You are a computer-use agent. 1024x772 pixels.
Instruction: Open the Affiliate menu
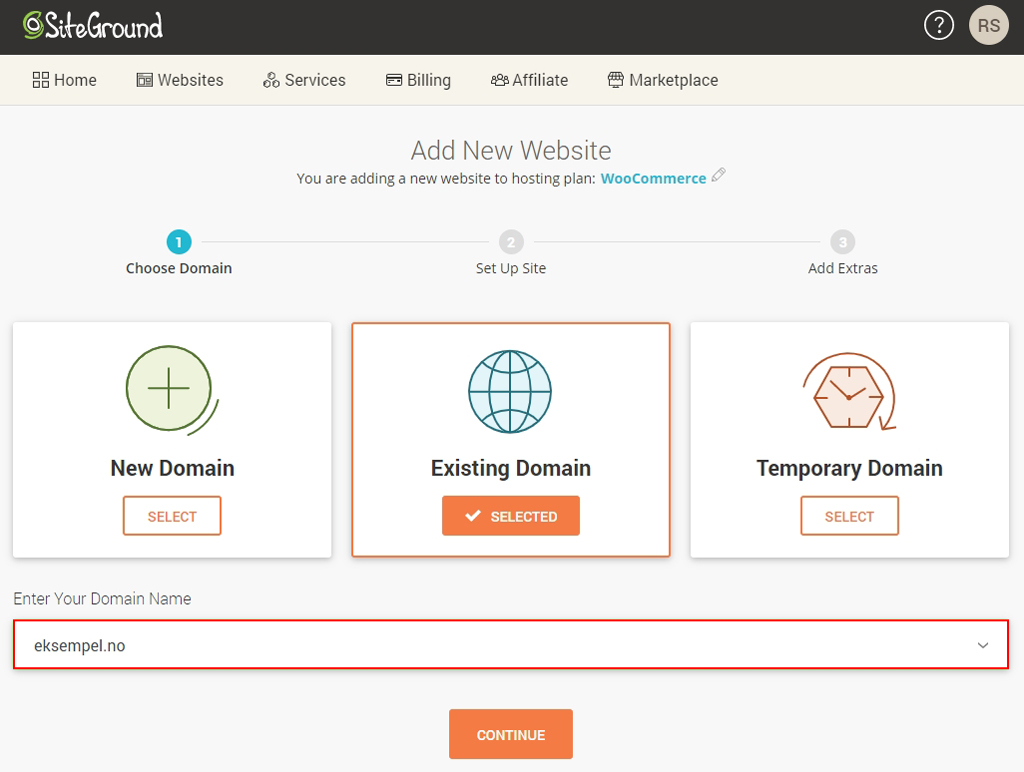(530, 80)
